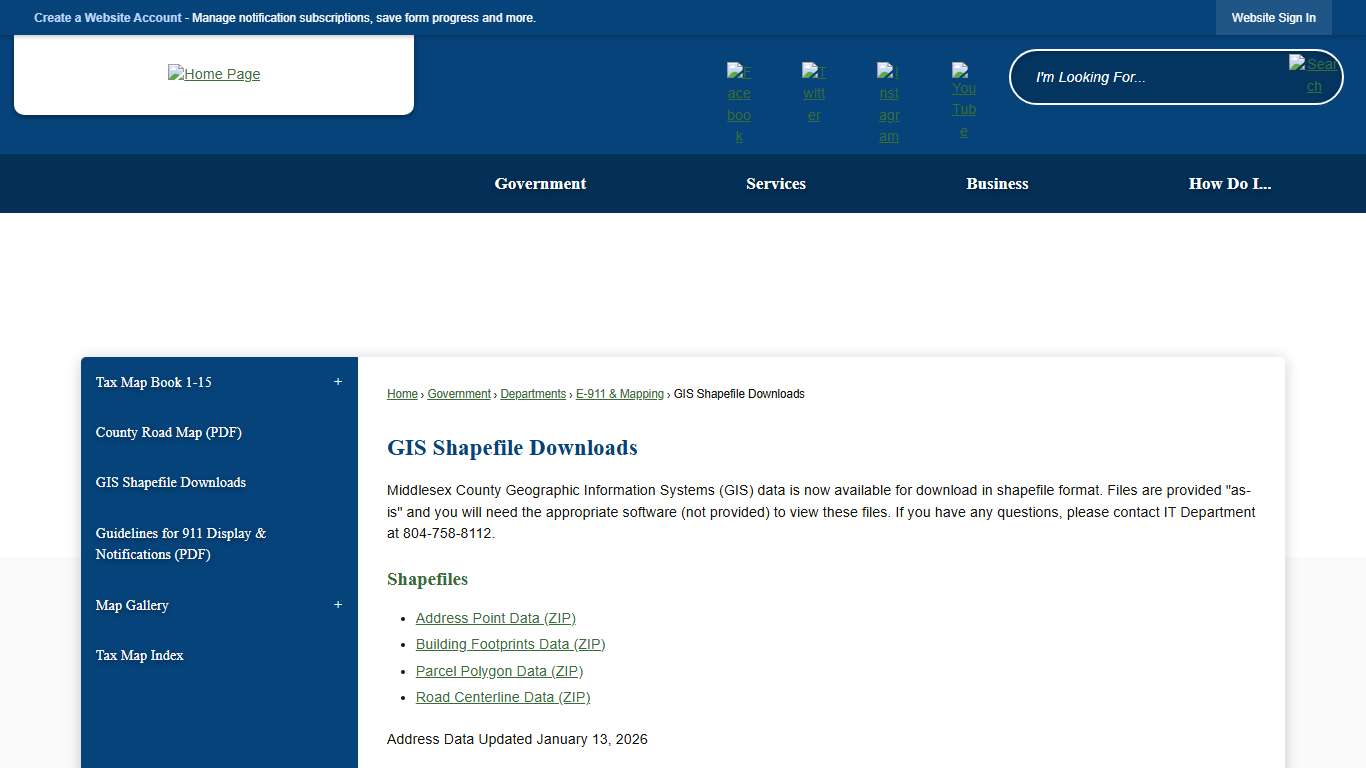Image resolution: width=1366 pixels, height=768 pixels.
Task: Expand the Map Gallery section
Action: point(337,604)
